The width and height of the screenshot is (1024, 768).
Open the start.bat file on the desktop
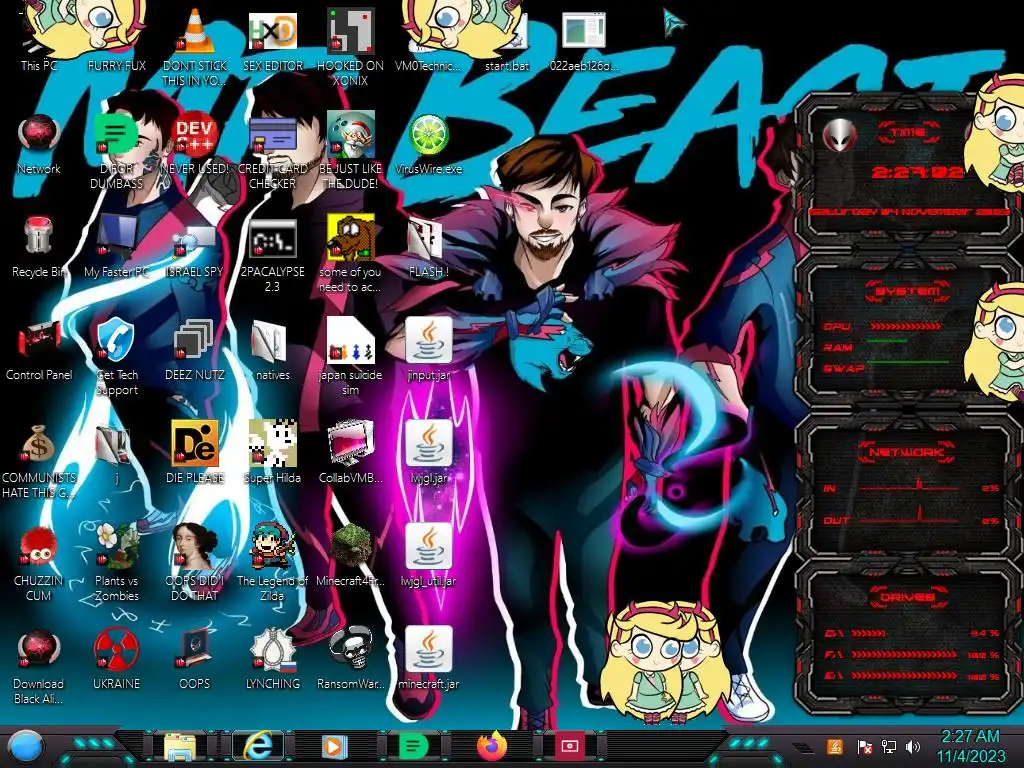507,39
